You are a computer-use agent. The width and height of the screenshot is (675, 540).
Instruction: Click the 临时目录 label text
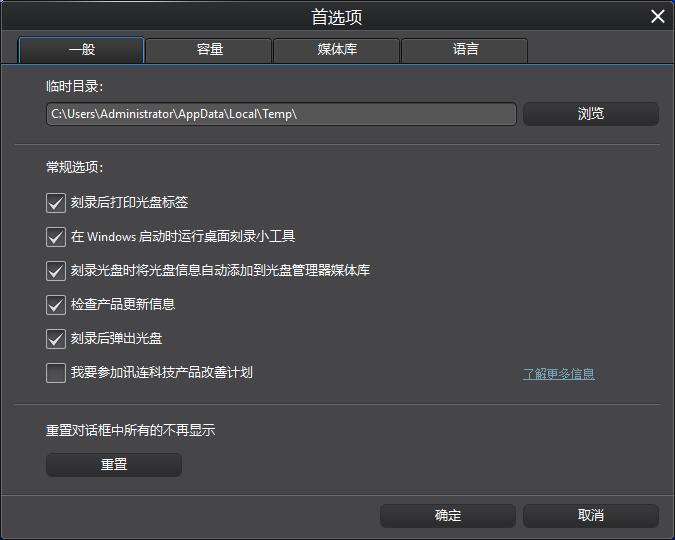click(74, 87)
